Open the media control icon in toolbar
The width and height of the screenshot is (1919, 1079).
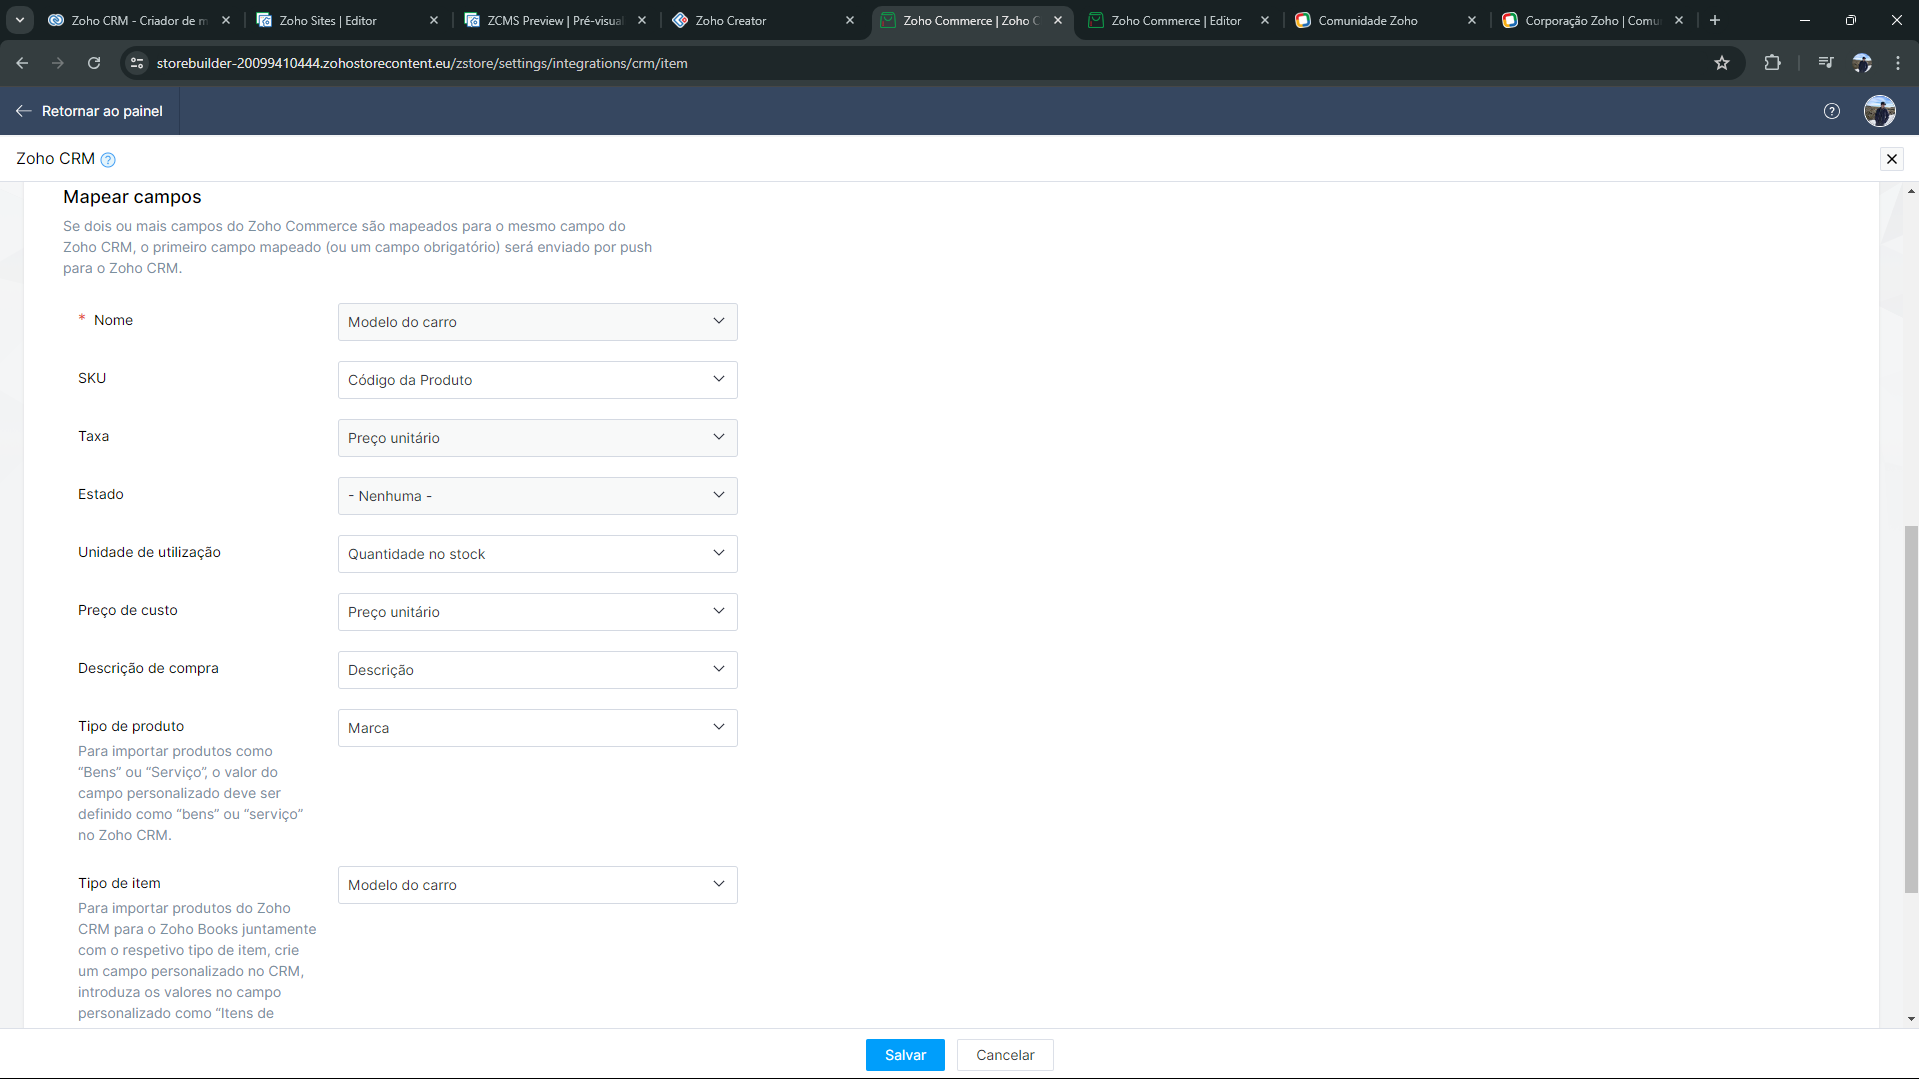(1826, 63)
